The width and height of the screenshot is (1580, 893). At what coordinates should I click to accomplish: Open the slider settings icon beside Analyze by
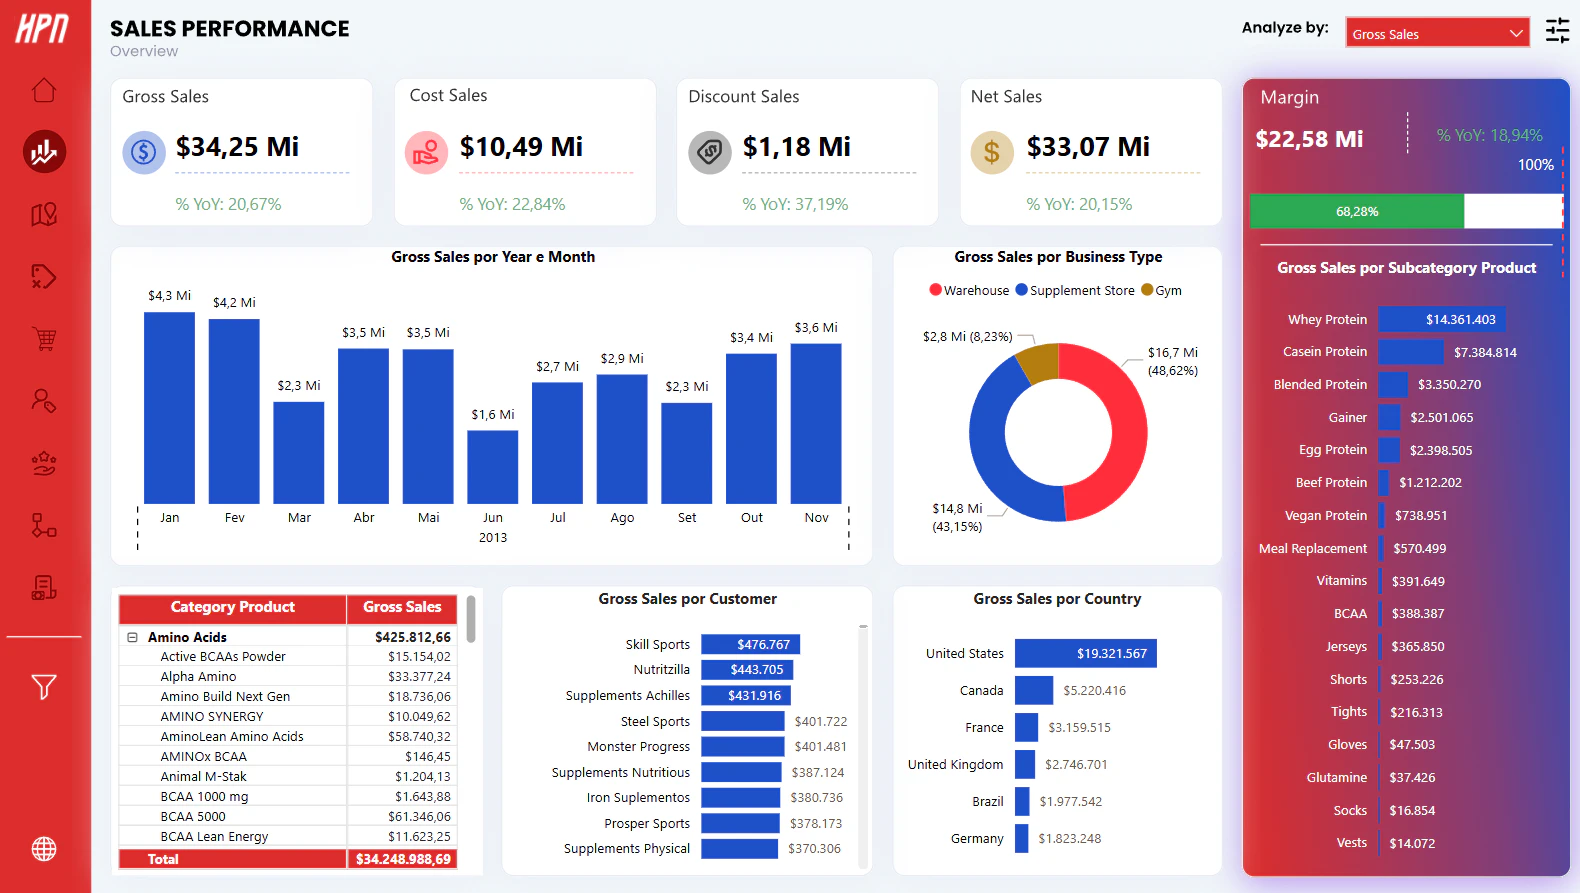(x=1557, y=31)
